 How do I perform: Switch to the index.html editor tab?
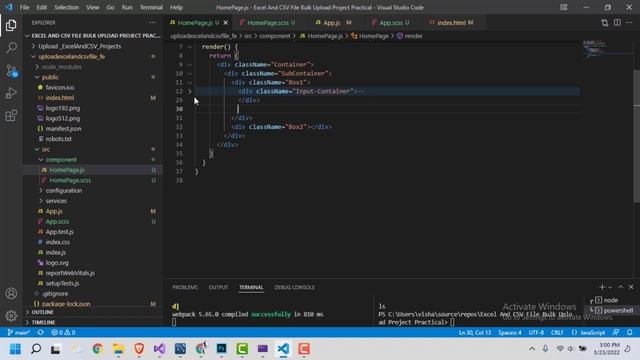(451, 23)
